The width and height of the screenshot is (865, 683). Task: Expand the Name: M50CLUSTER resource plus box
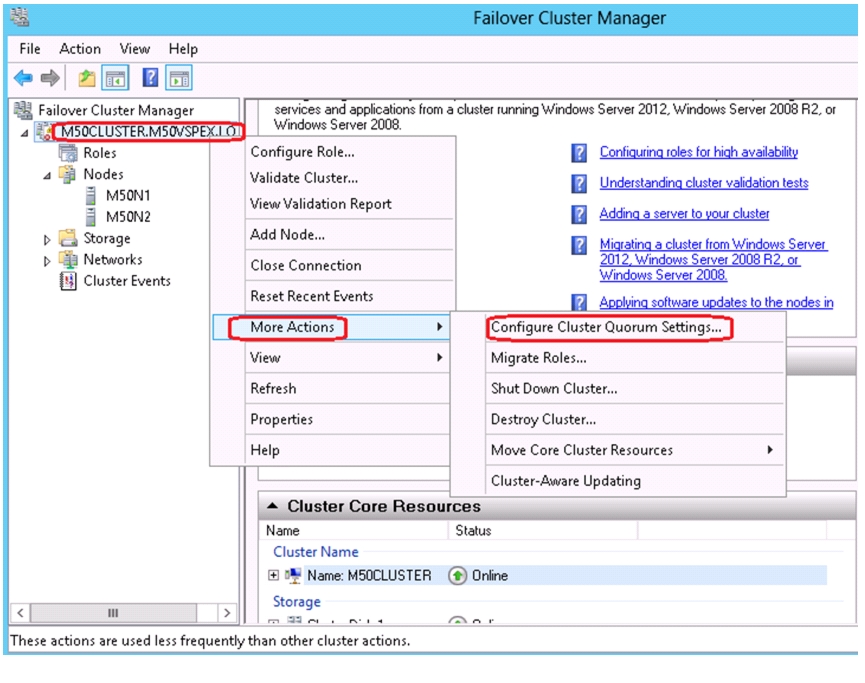click(x=273, y=575)
